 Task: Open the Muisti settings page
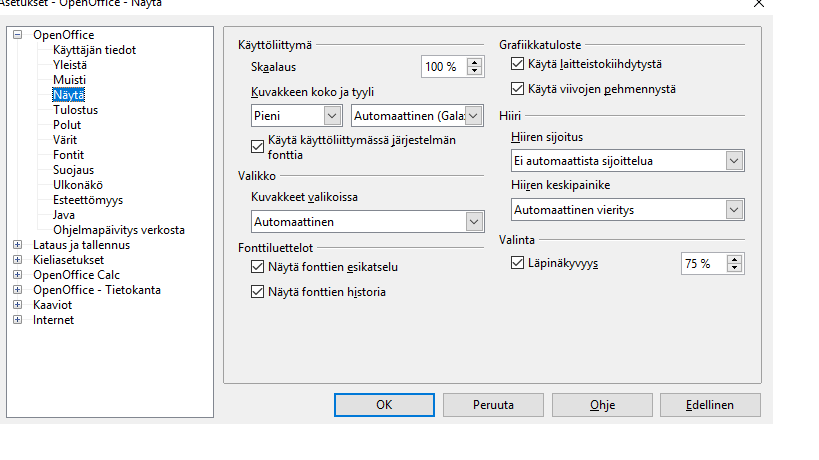point(69,80)
